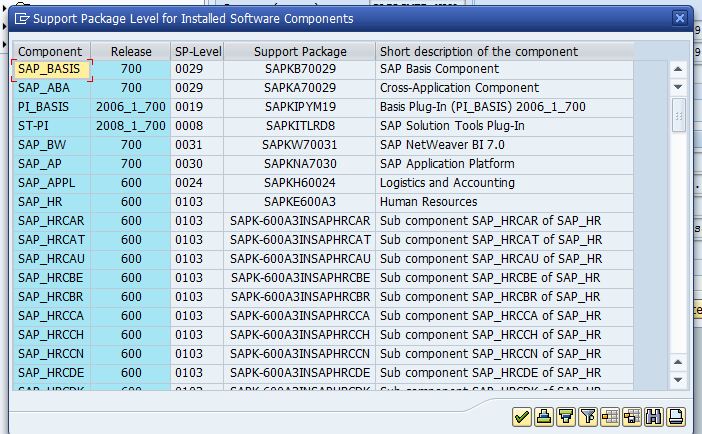Select the Release column header

point(131,52)
